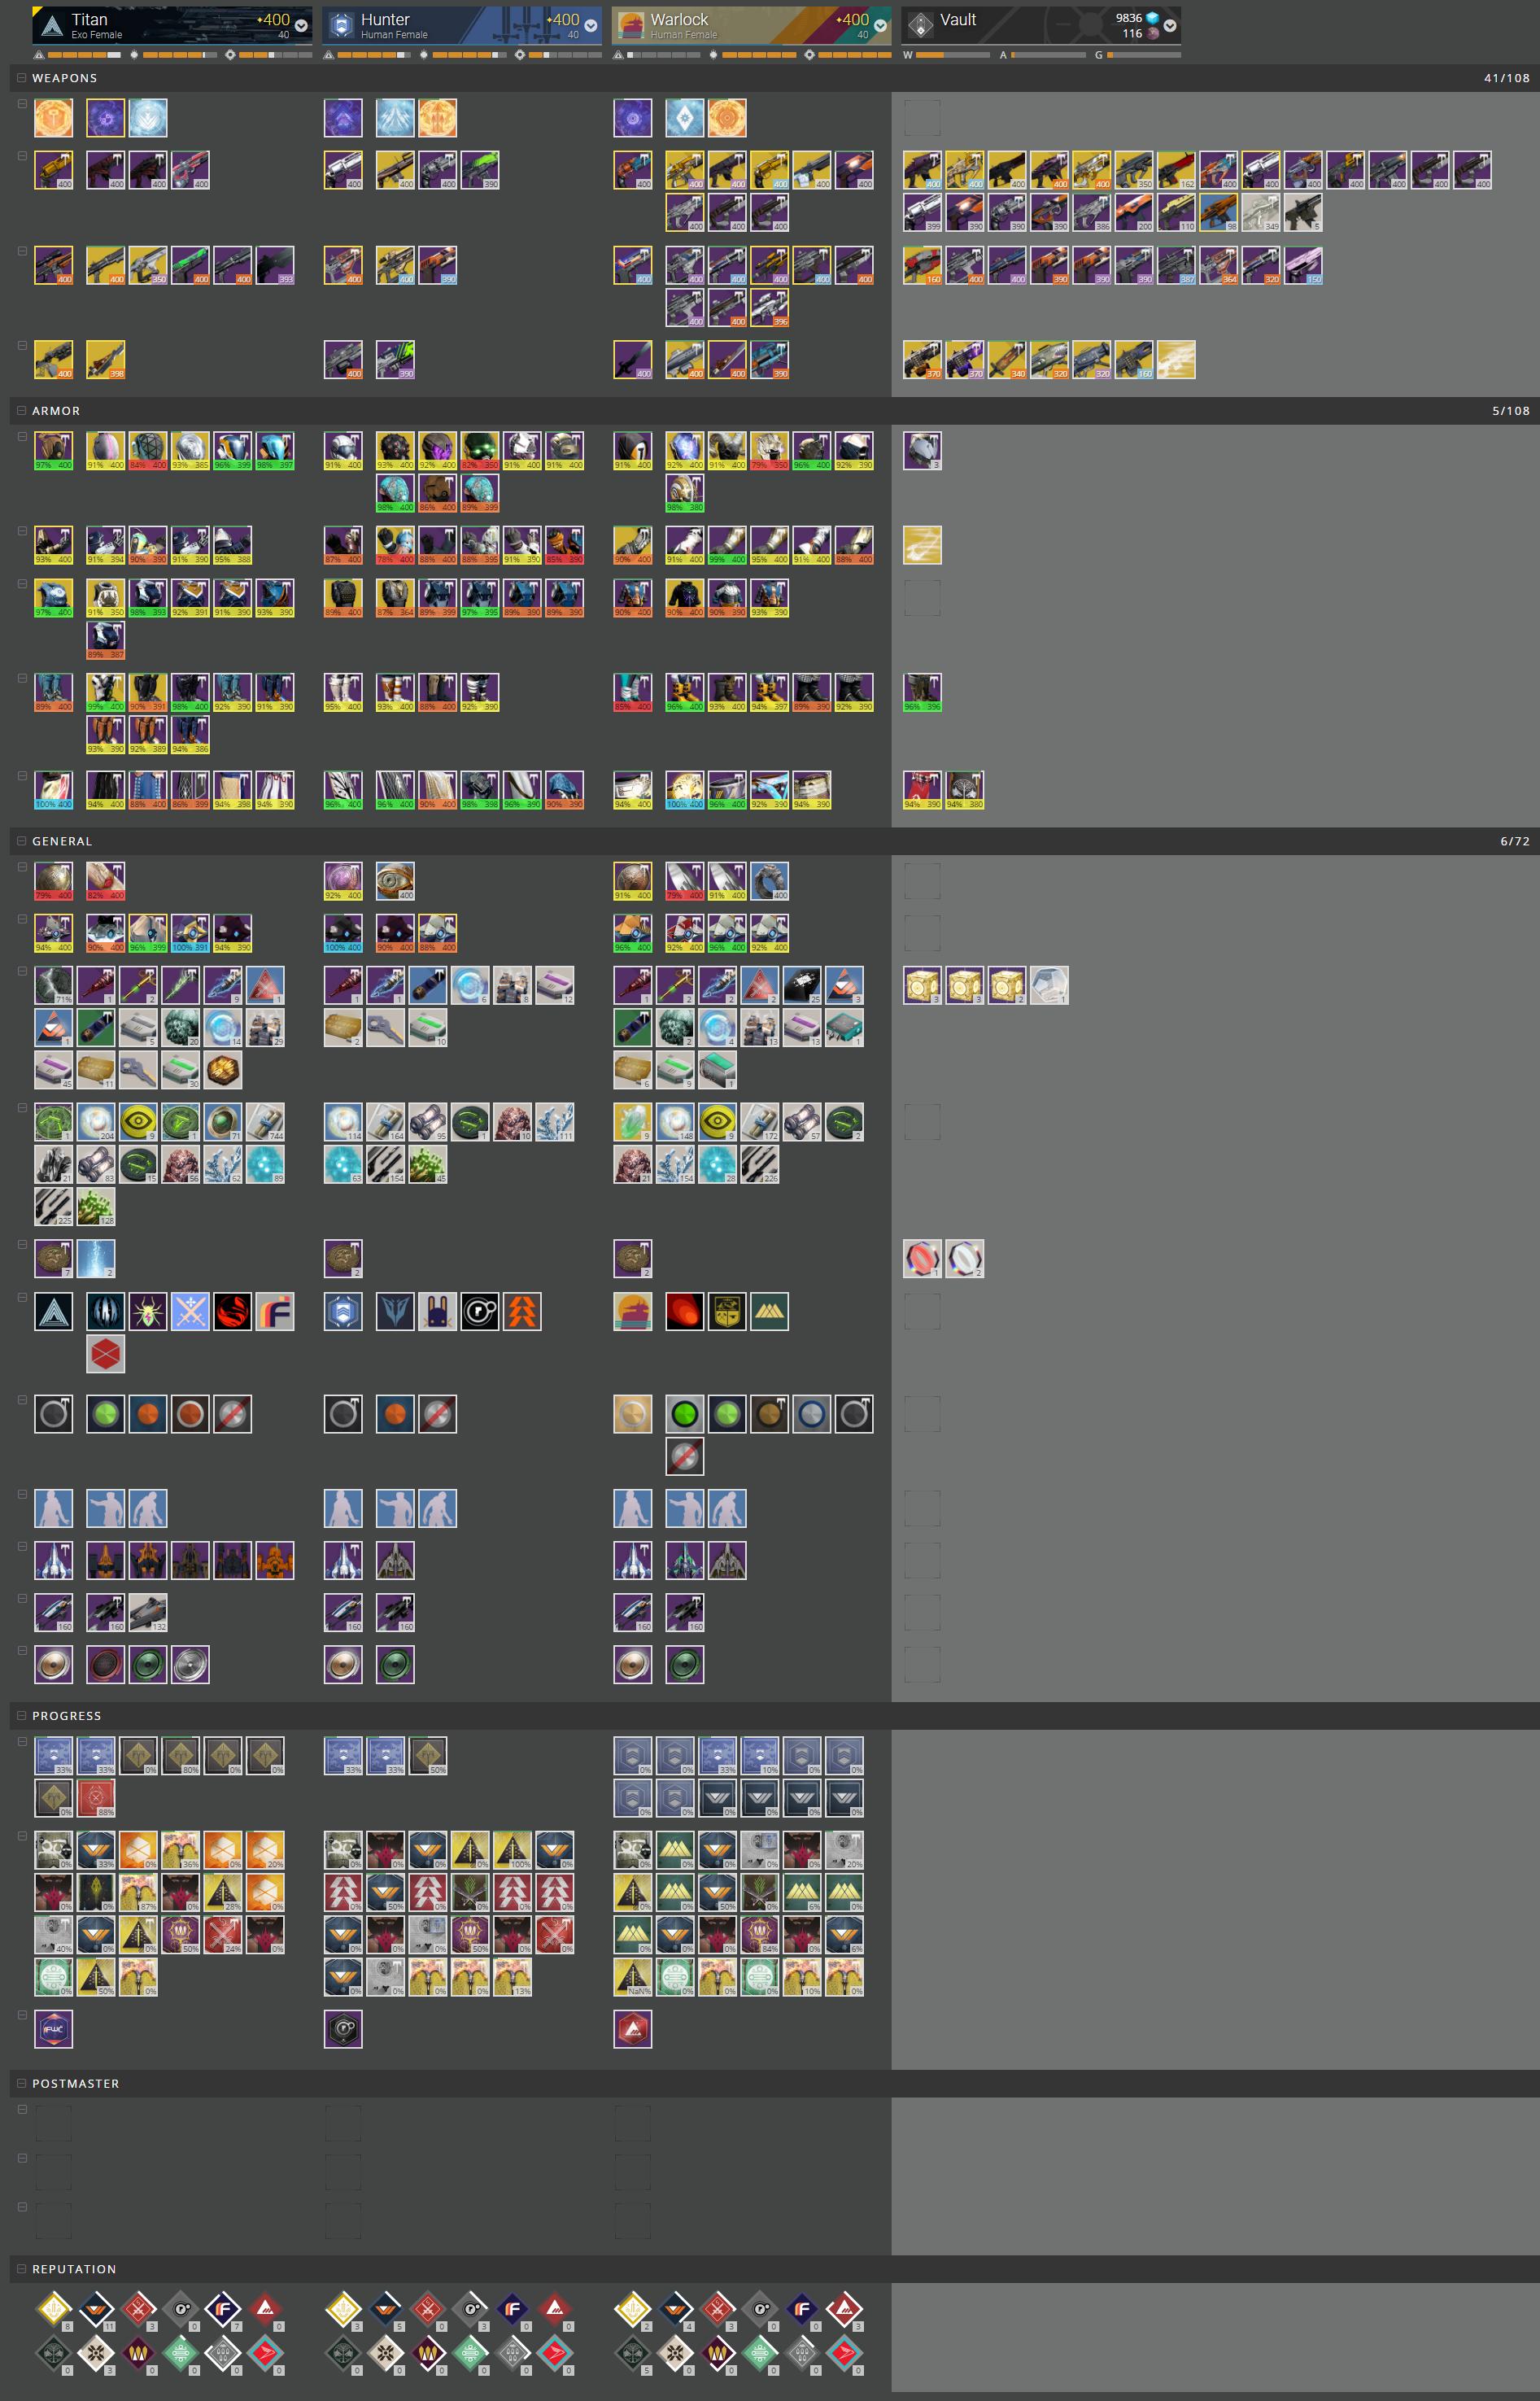Click the general count 6/72
The width and height of the screenshot is (1540, 2401).
(x=1514, y=841)
